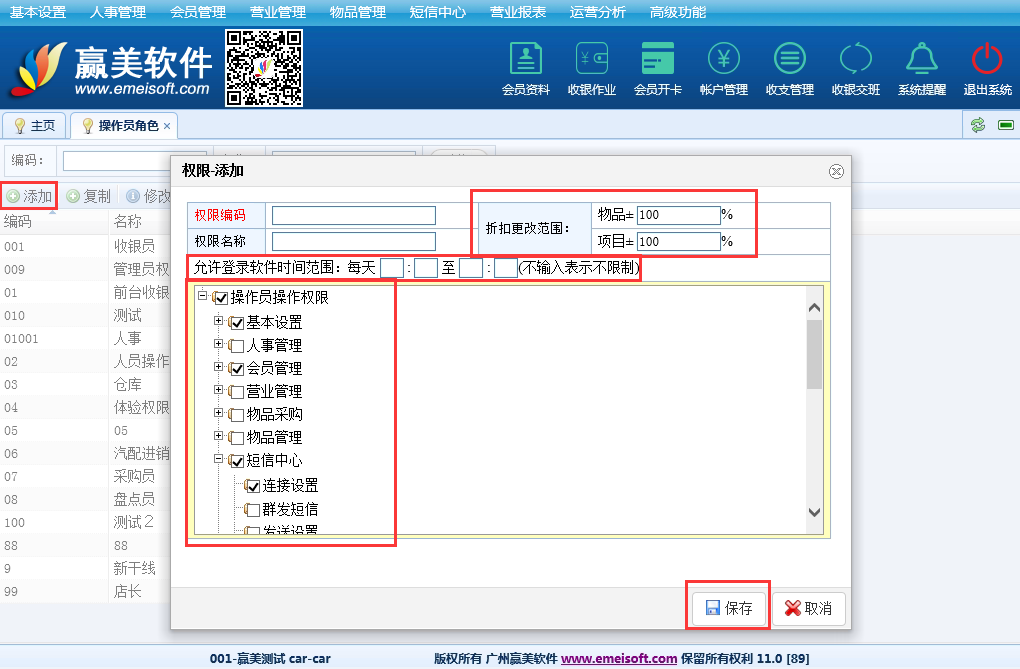Screen dimensions: 1020x669
Task: Open 会员资料 member profile icon
Action: (525, 60)
